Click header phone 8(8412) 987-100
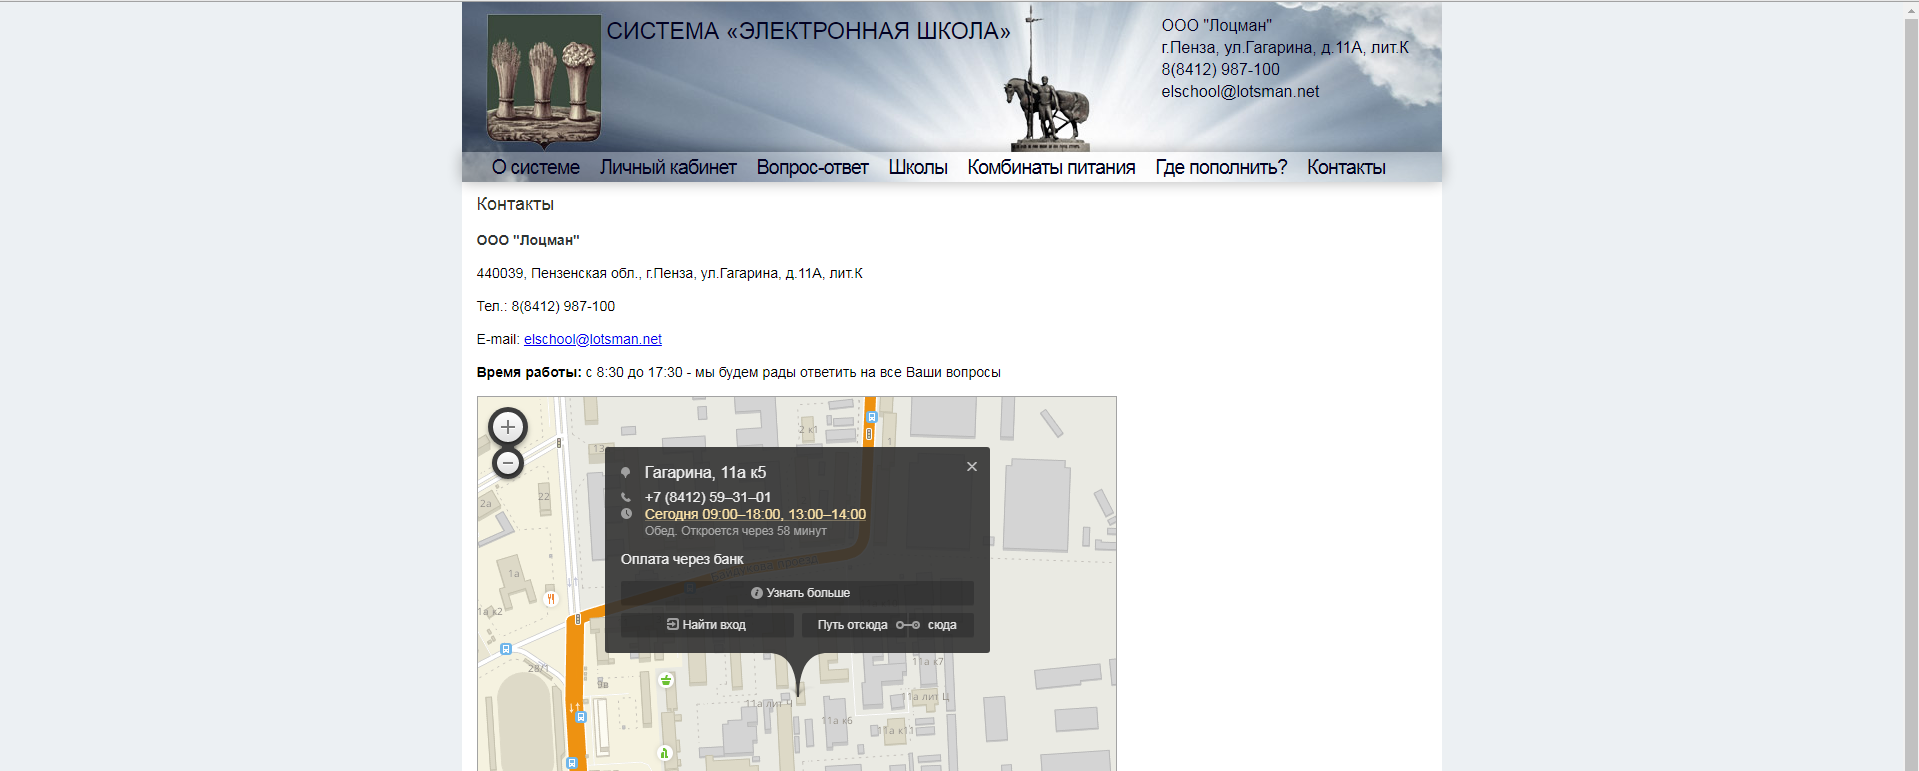This screenshot has width=1919, height=771. (x=1220, y=70)
